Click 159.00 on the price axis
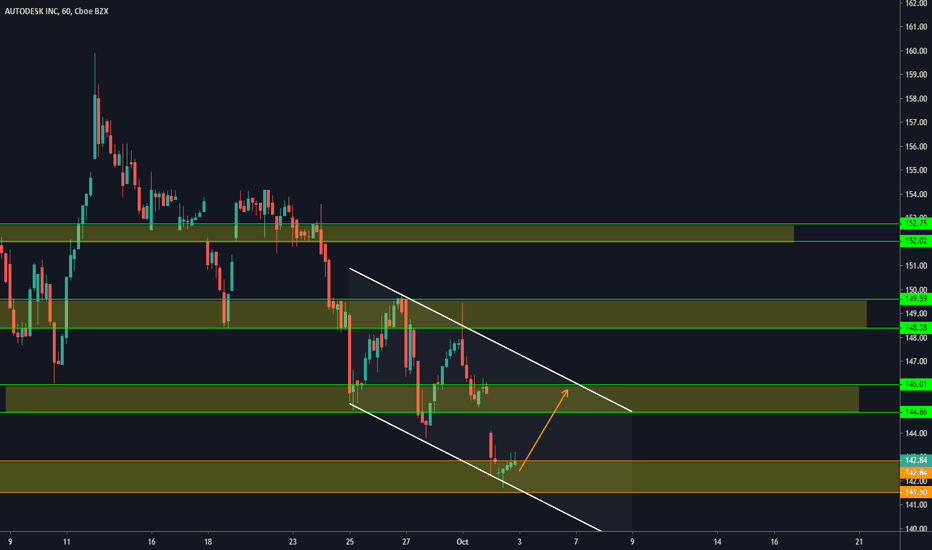 (x=916, y=75)
